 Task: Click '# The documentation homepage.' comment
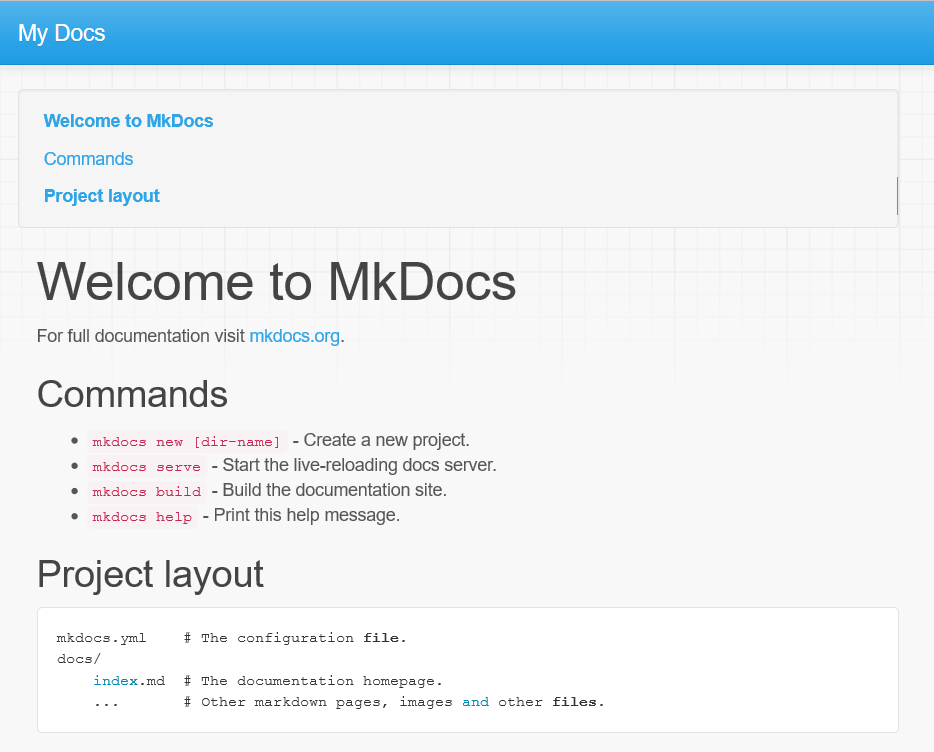[313, 680]
